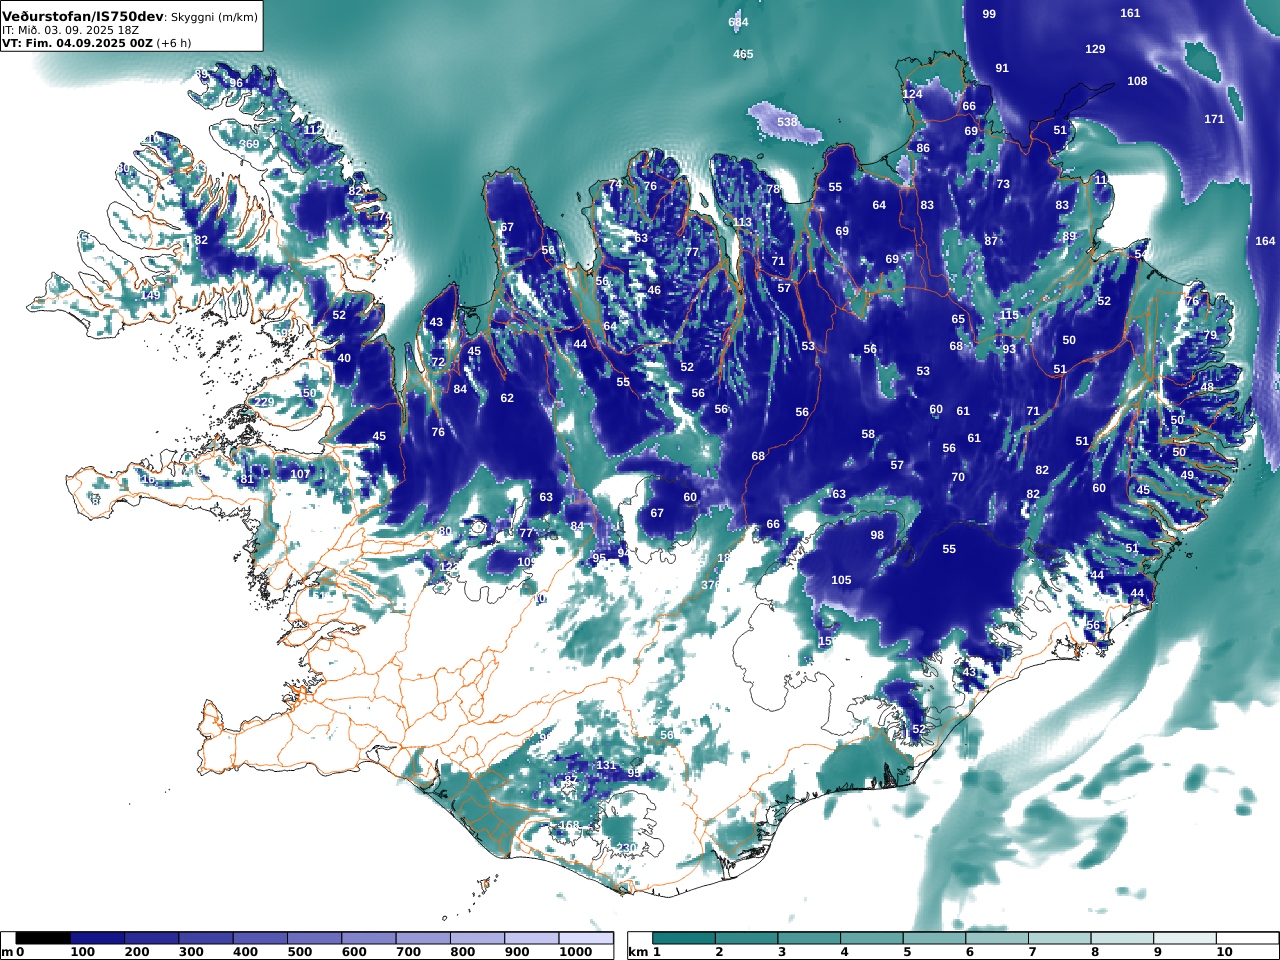
Task: Click the 4 label on the km scale
Action: click(845, 952)
